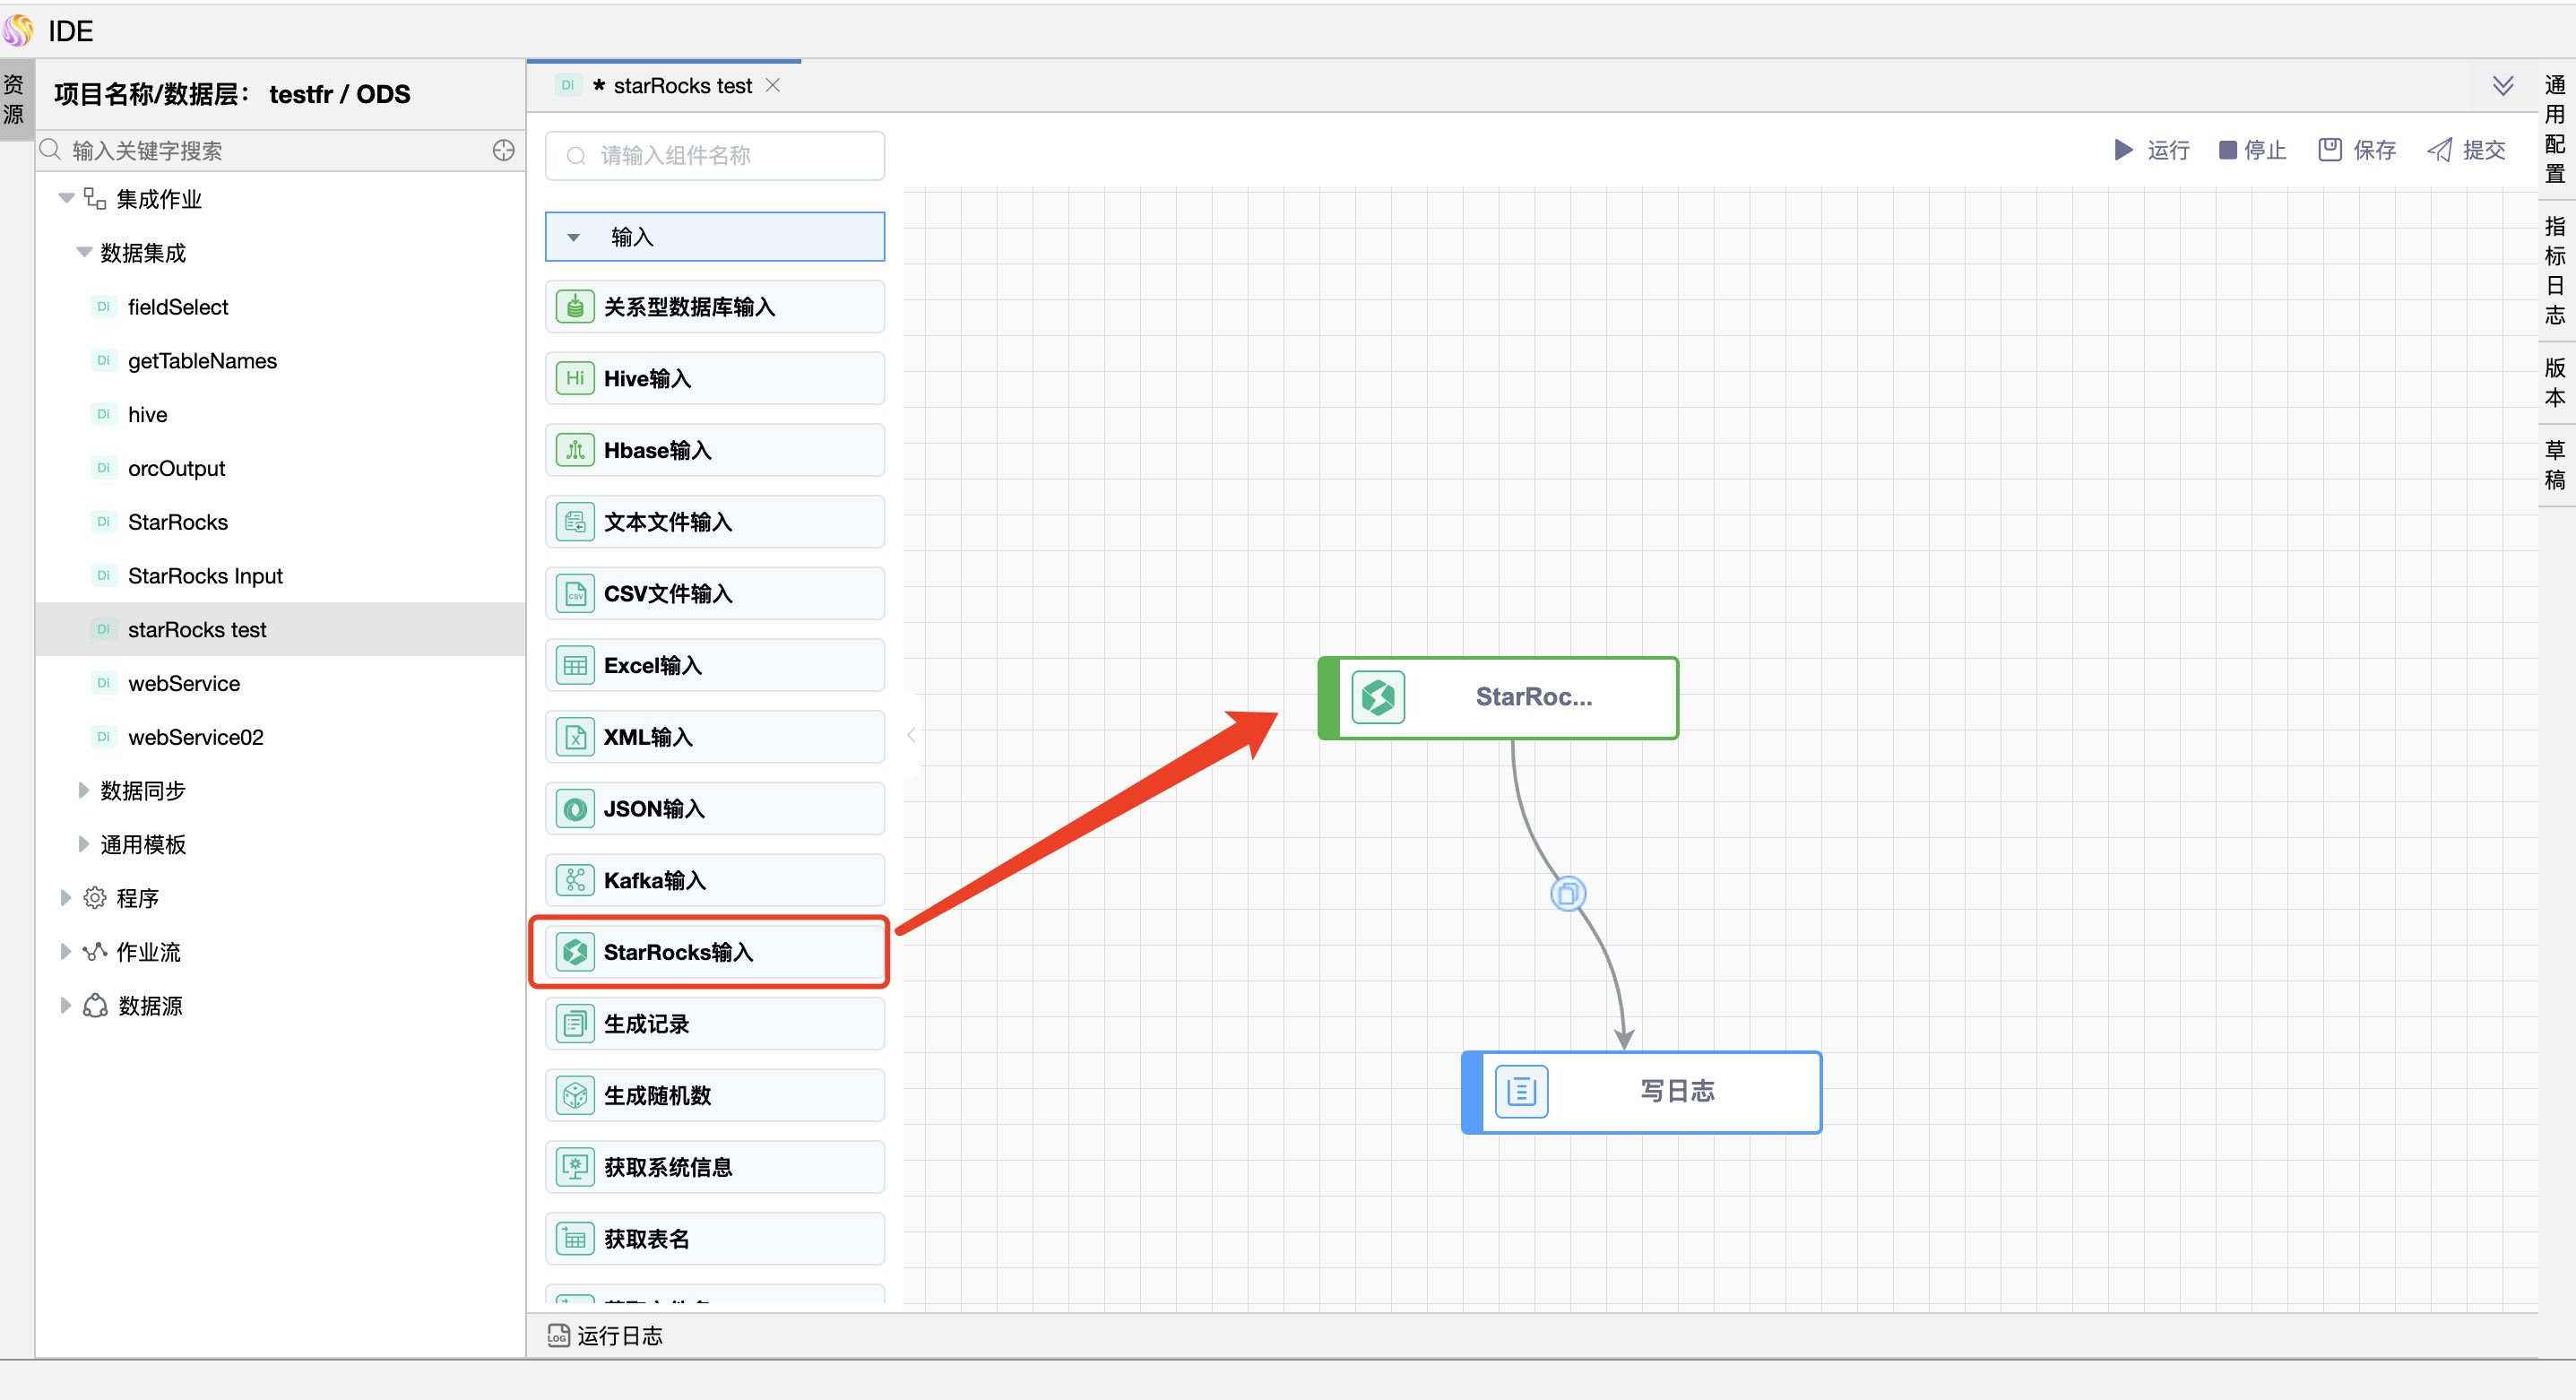Viewport: 2576px width, 1400px height.
Task: Click Submit (提交) paper plane icon
Action: pos(2440,150)
